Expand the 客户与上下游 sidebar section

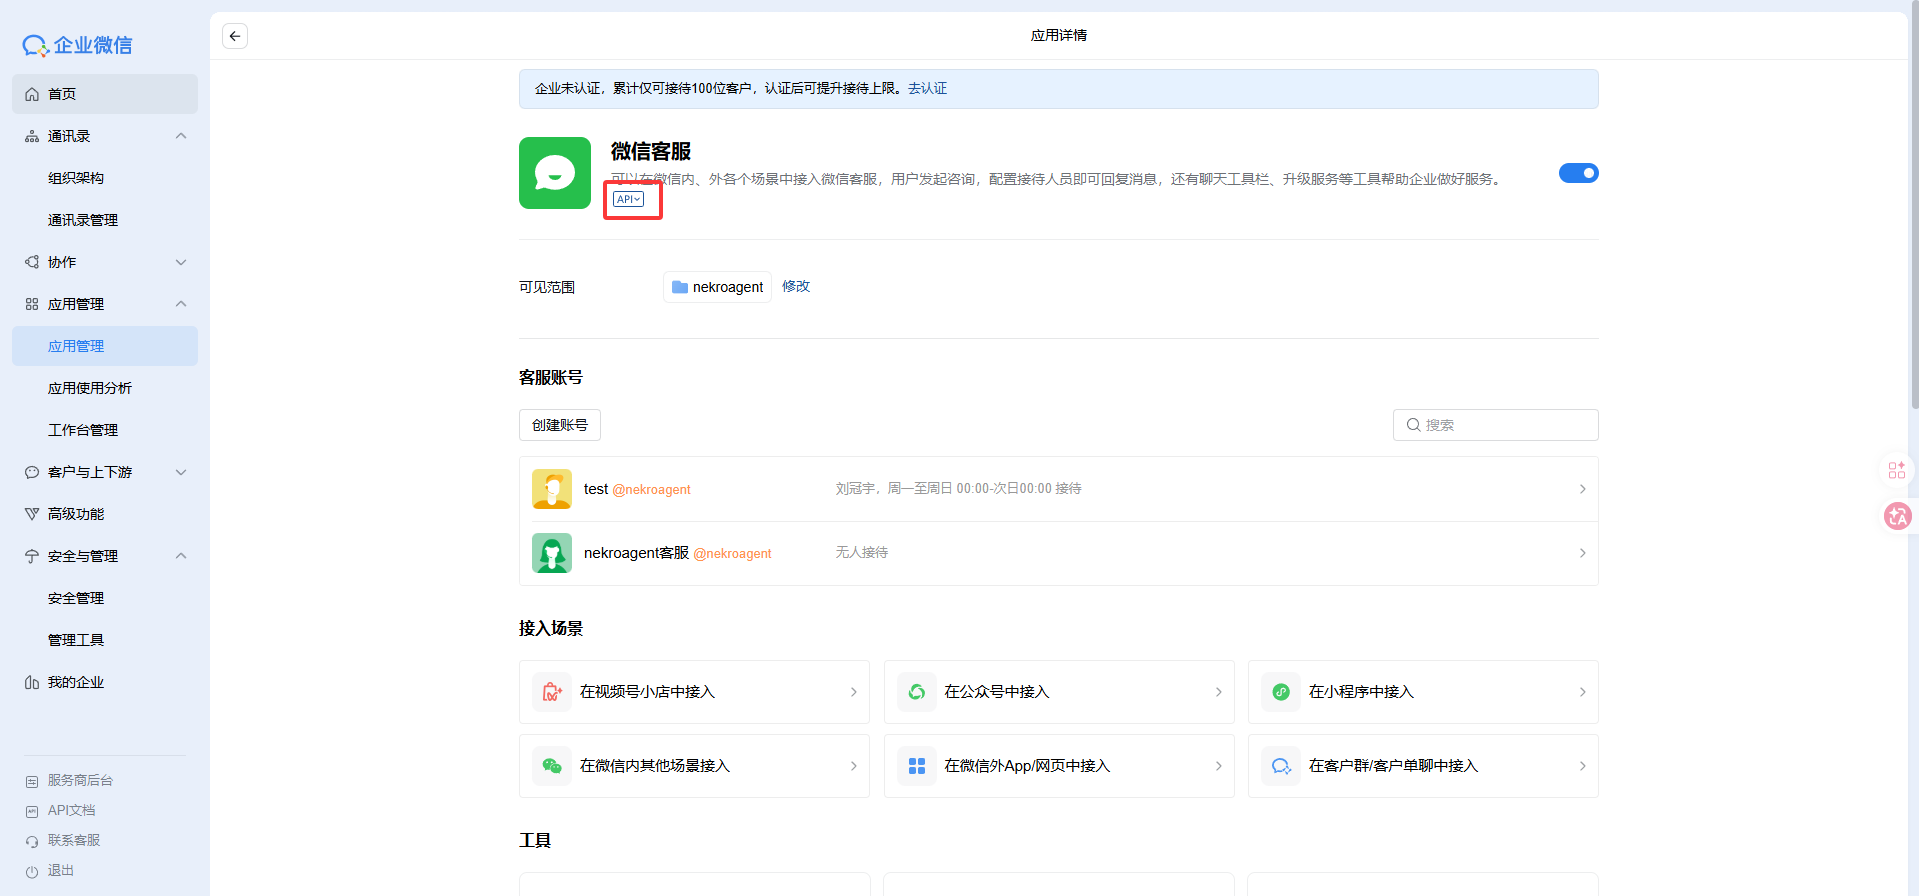tap(181, 472)
